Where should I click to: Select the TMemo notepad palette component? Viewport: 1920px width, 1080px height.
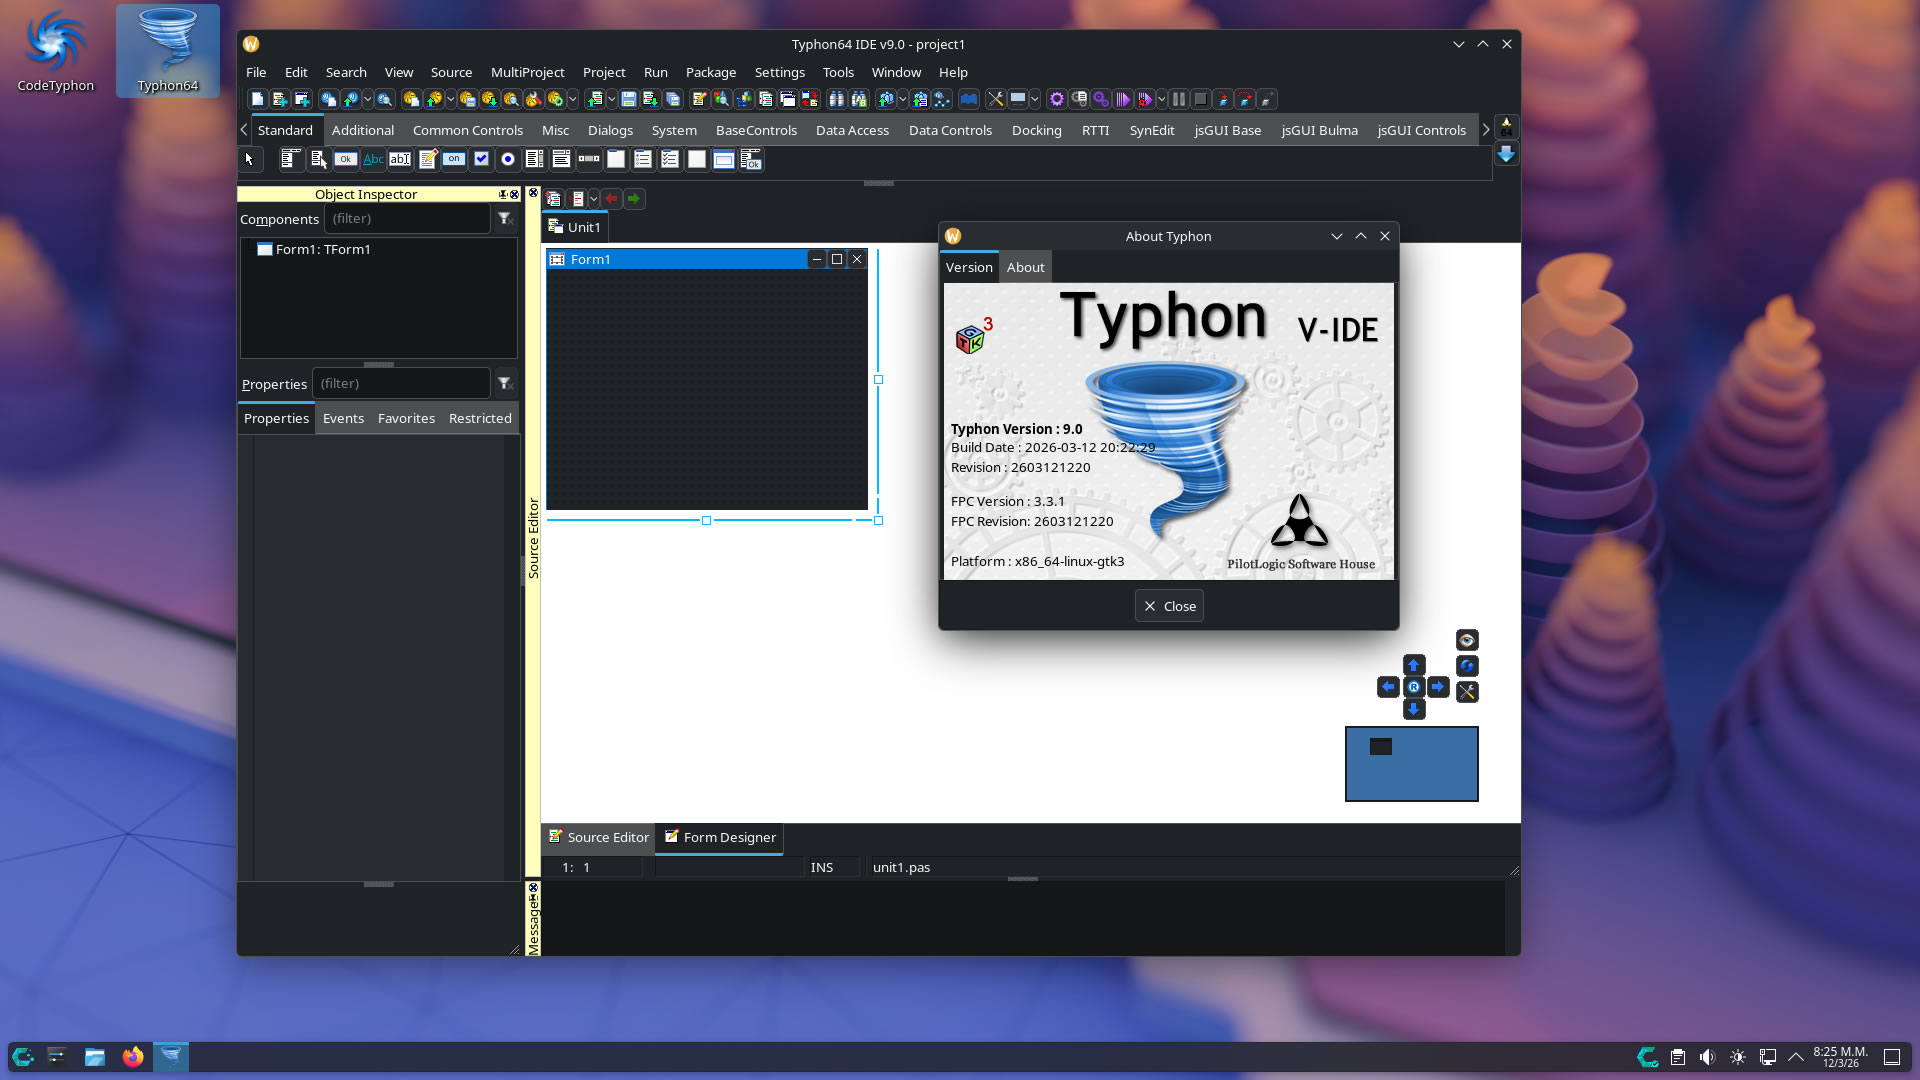click(x=427, y=159)
